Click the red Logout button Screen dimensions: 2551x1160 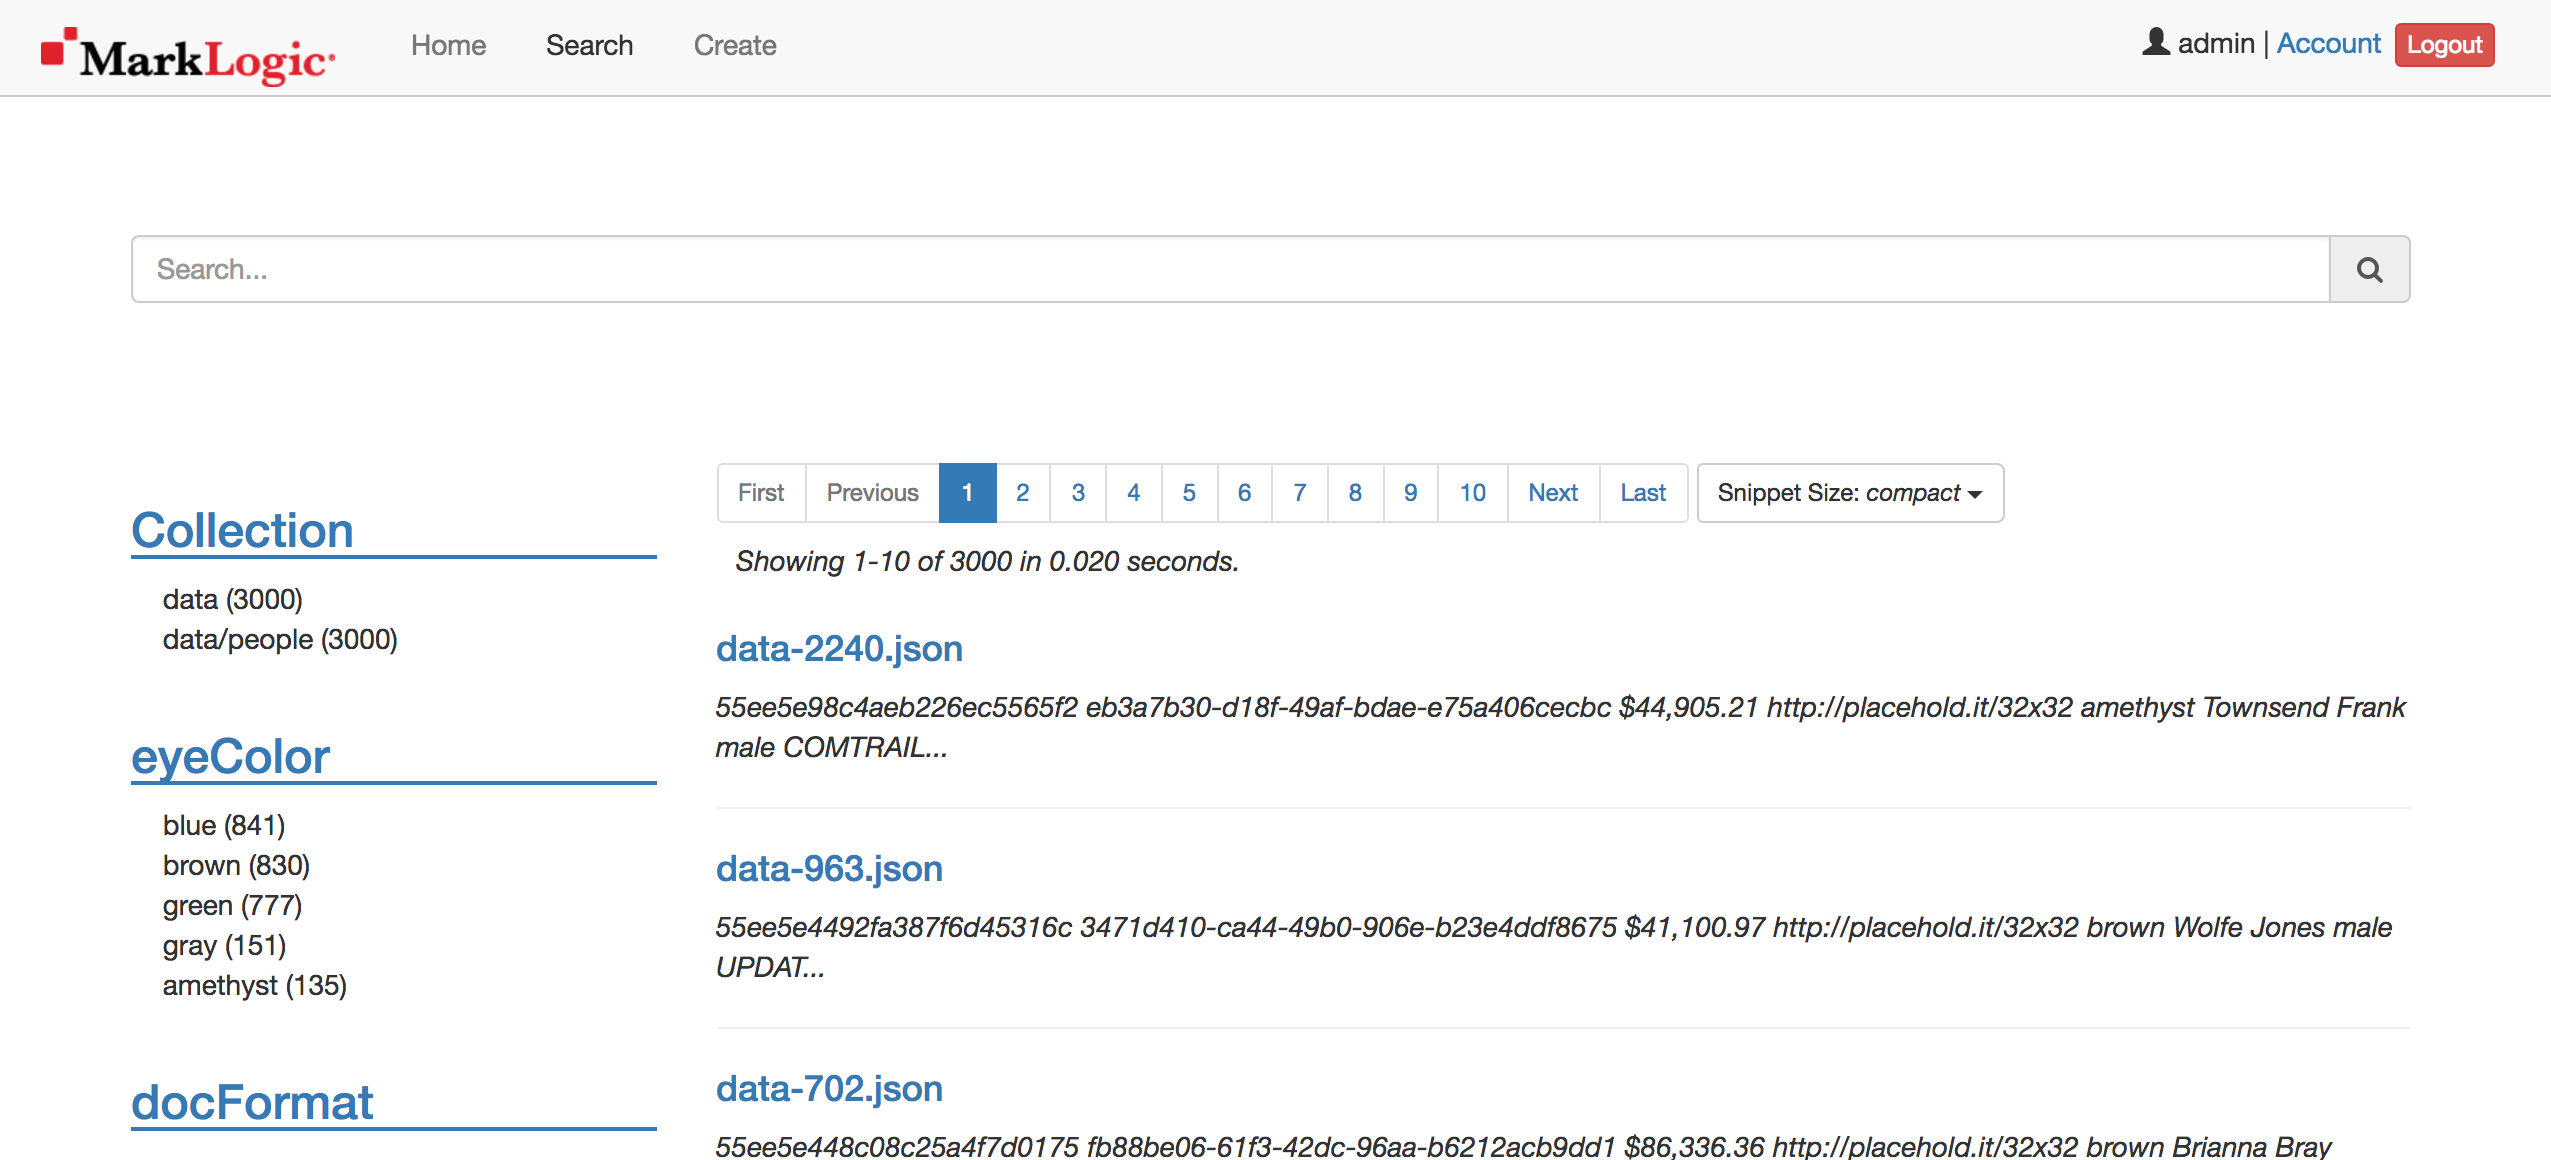click(x=2444, y=45)
